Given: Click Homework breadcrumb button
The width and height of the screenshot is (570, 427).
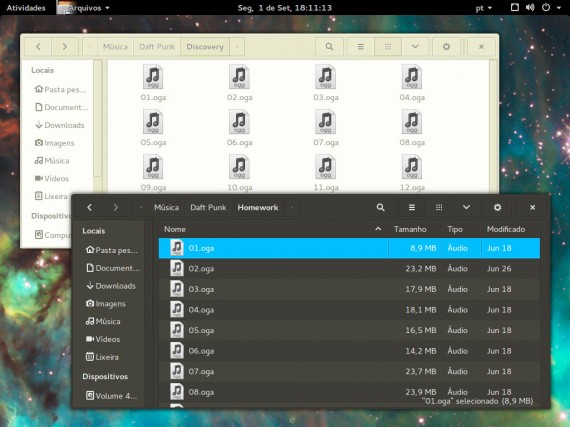Looking at the screenshot, I should coord(258,208).
